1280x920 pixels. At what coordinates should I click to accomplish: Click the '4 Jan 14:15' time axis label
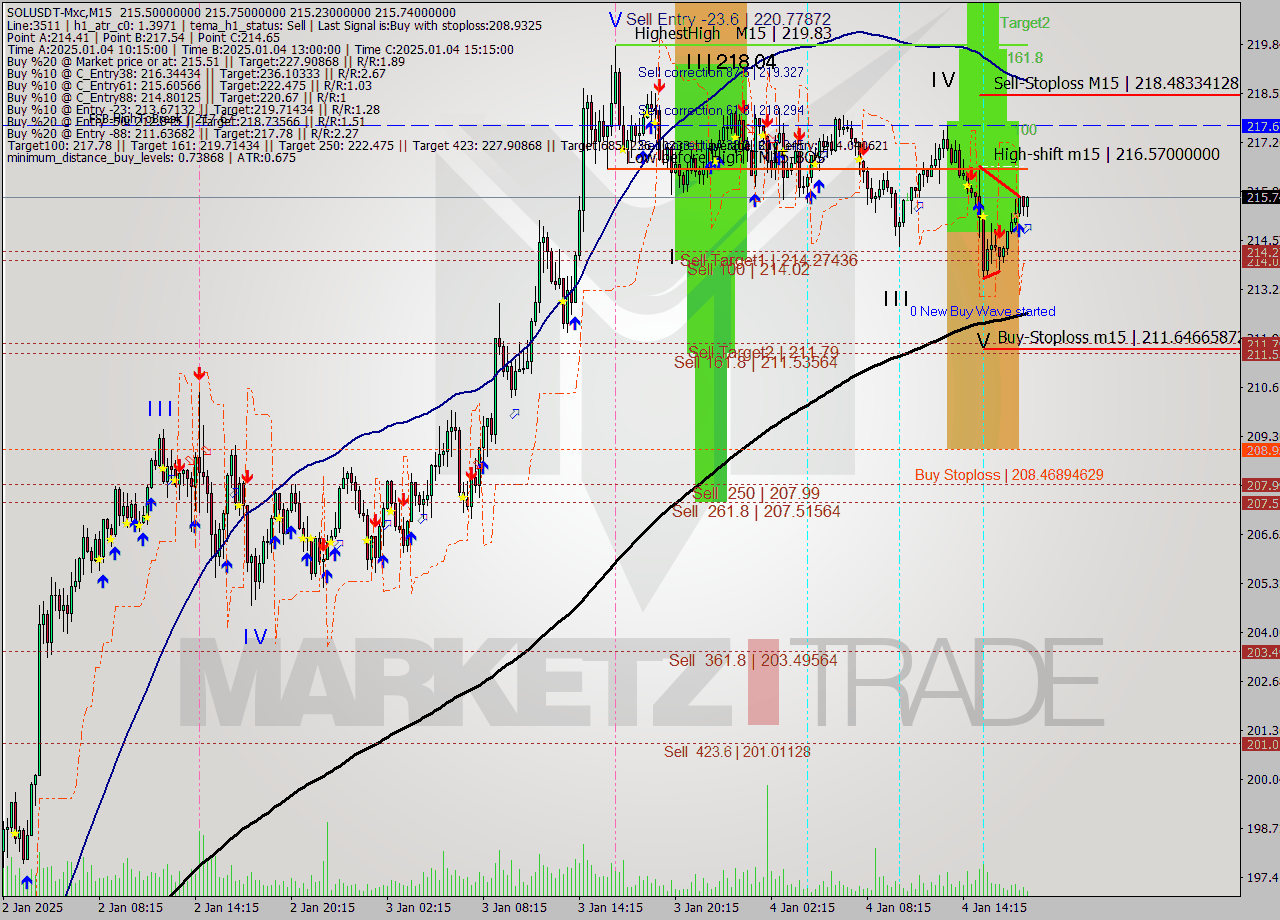(x=994, y=908)
